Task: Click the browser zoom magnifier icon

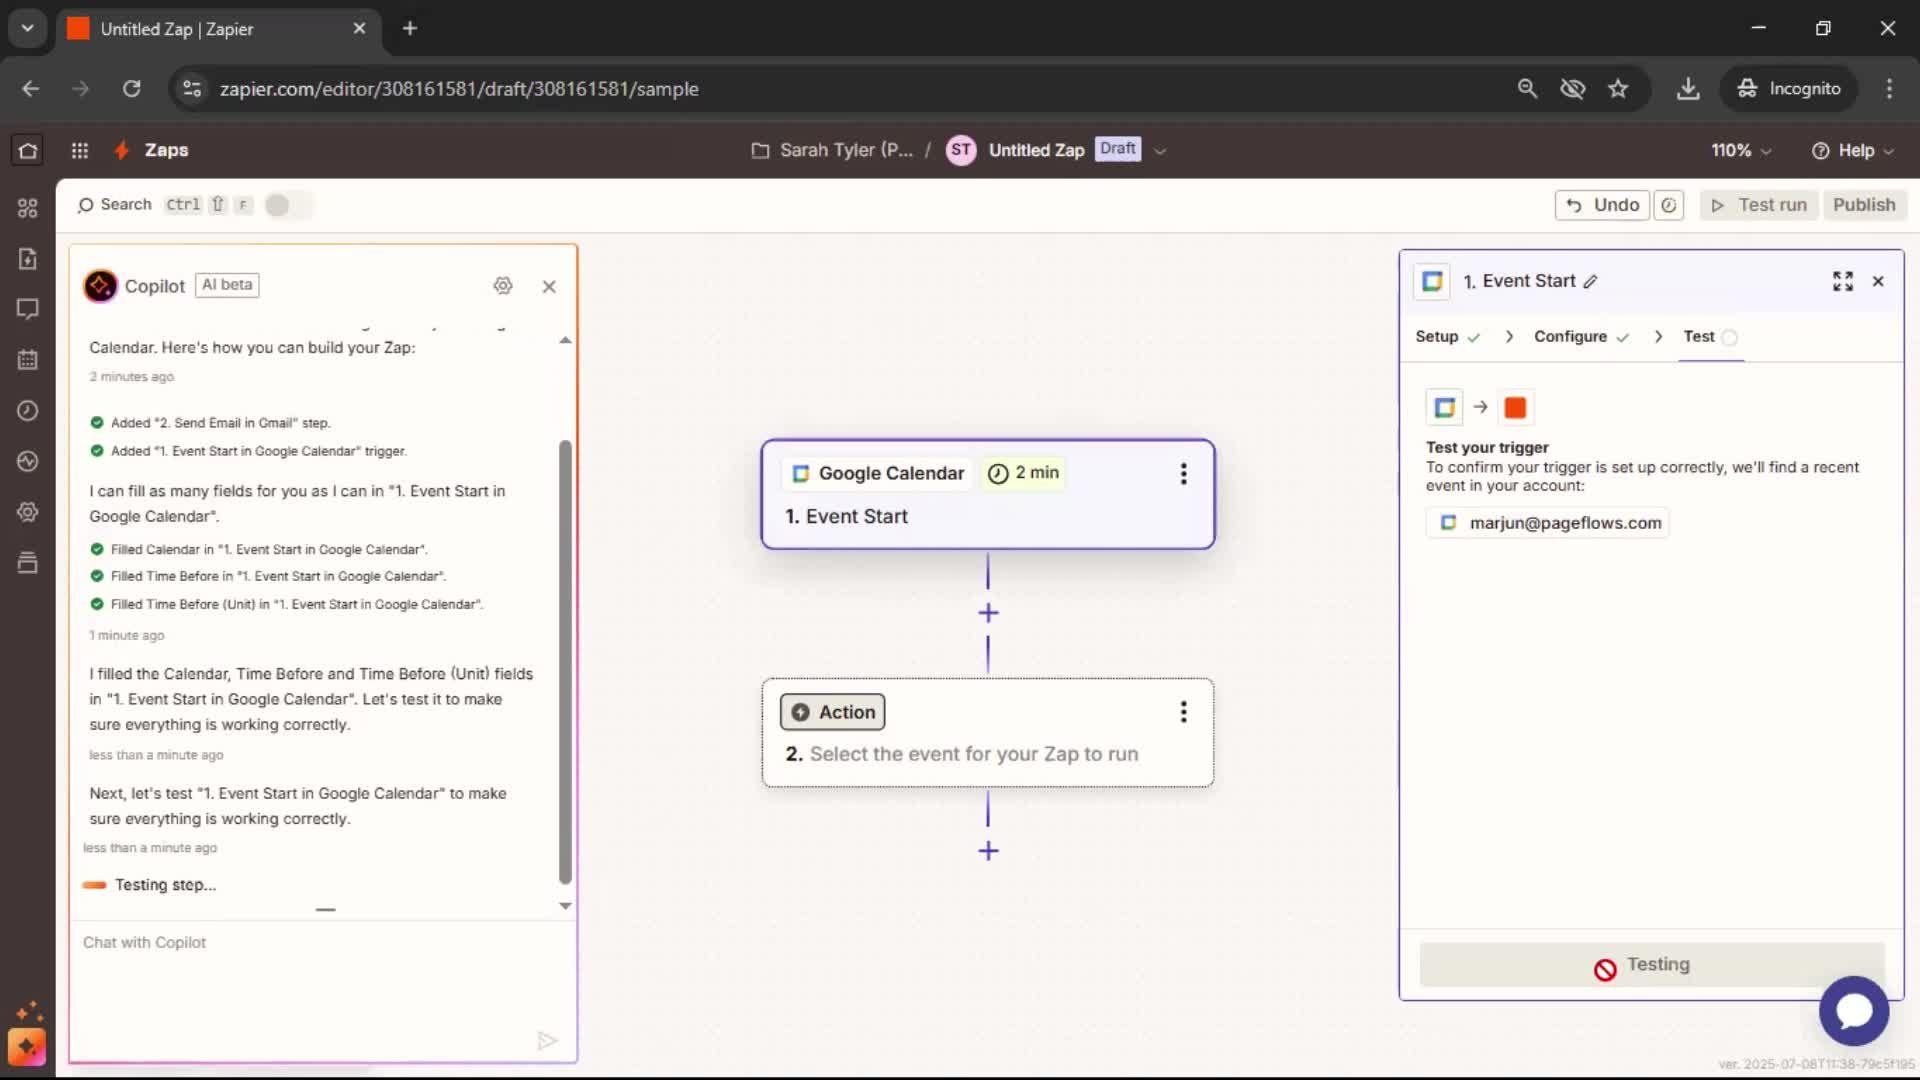Action: coord(1527,89)
